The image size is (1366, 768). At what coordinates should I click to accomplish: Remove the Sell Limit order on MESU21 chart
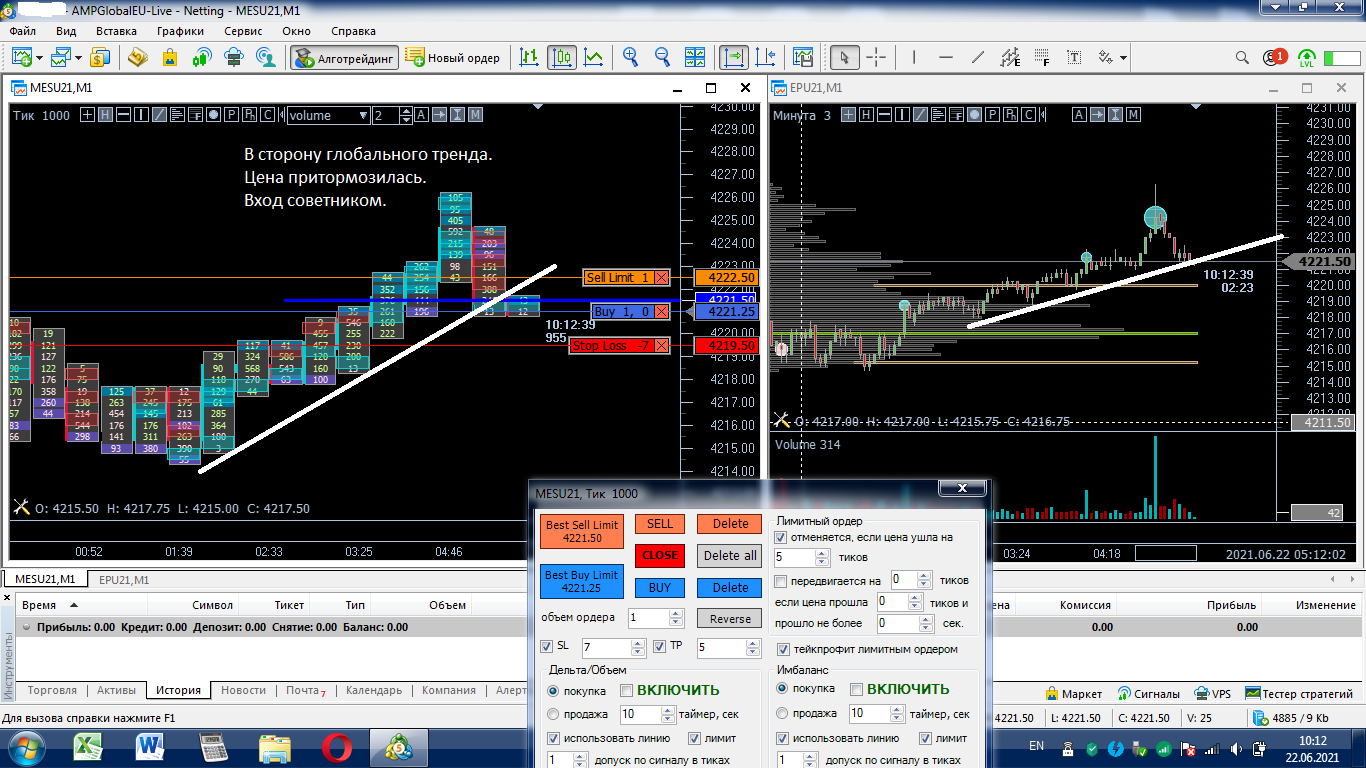[x=661, y=278]
